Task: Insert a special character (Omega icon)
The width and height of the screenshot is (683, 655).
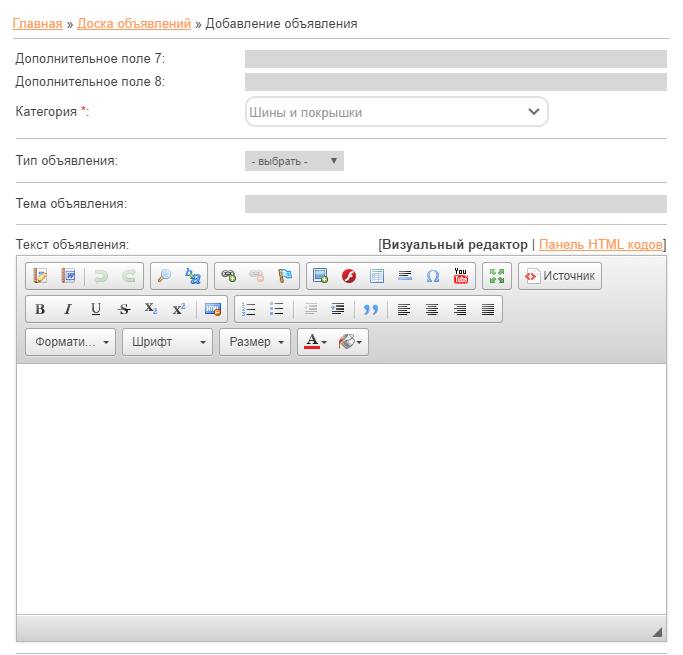Action: point(433,276)
